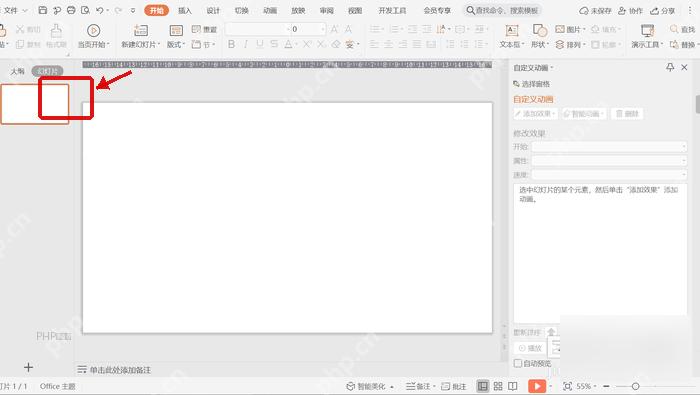Click the Collaborate (协作) button
The width and height of the screenshot is (700, 395).
pyautogui.click(x=630, y=10)
